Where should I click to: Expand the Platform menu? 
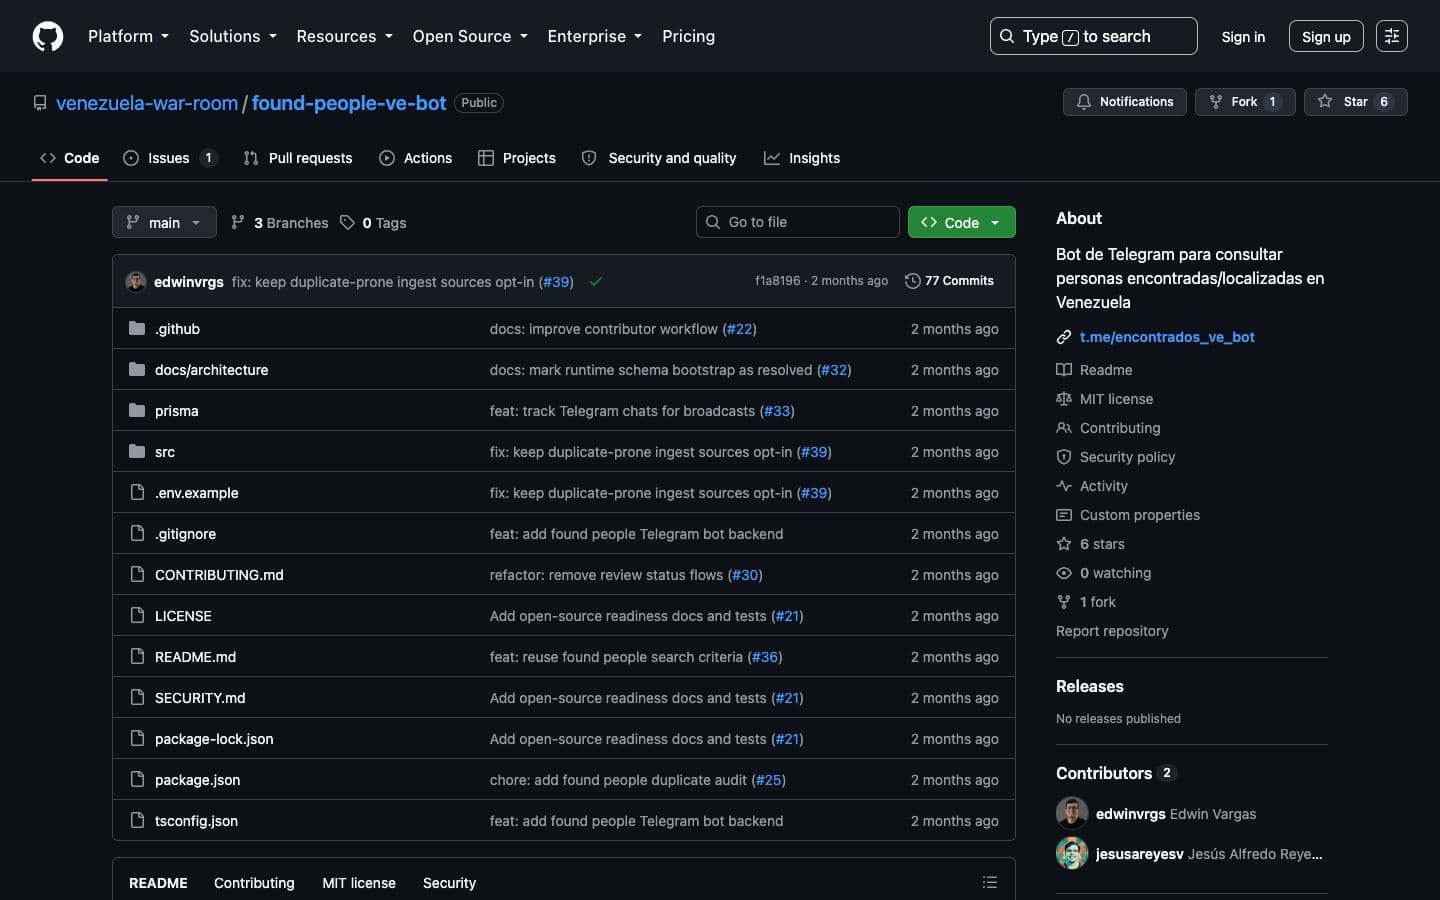coord(129,36)
